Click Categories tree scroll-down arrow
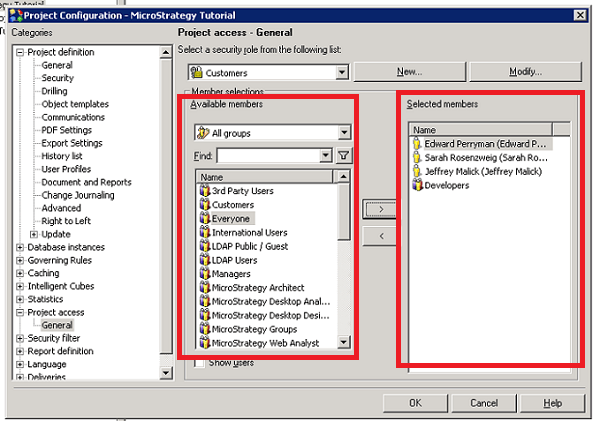This screenshot has height=421, width=600. click(166, 372)
